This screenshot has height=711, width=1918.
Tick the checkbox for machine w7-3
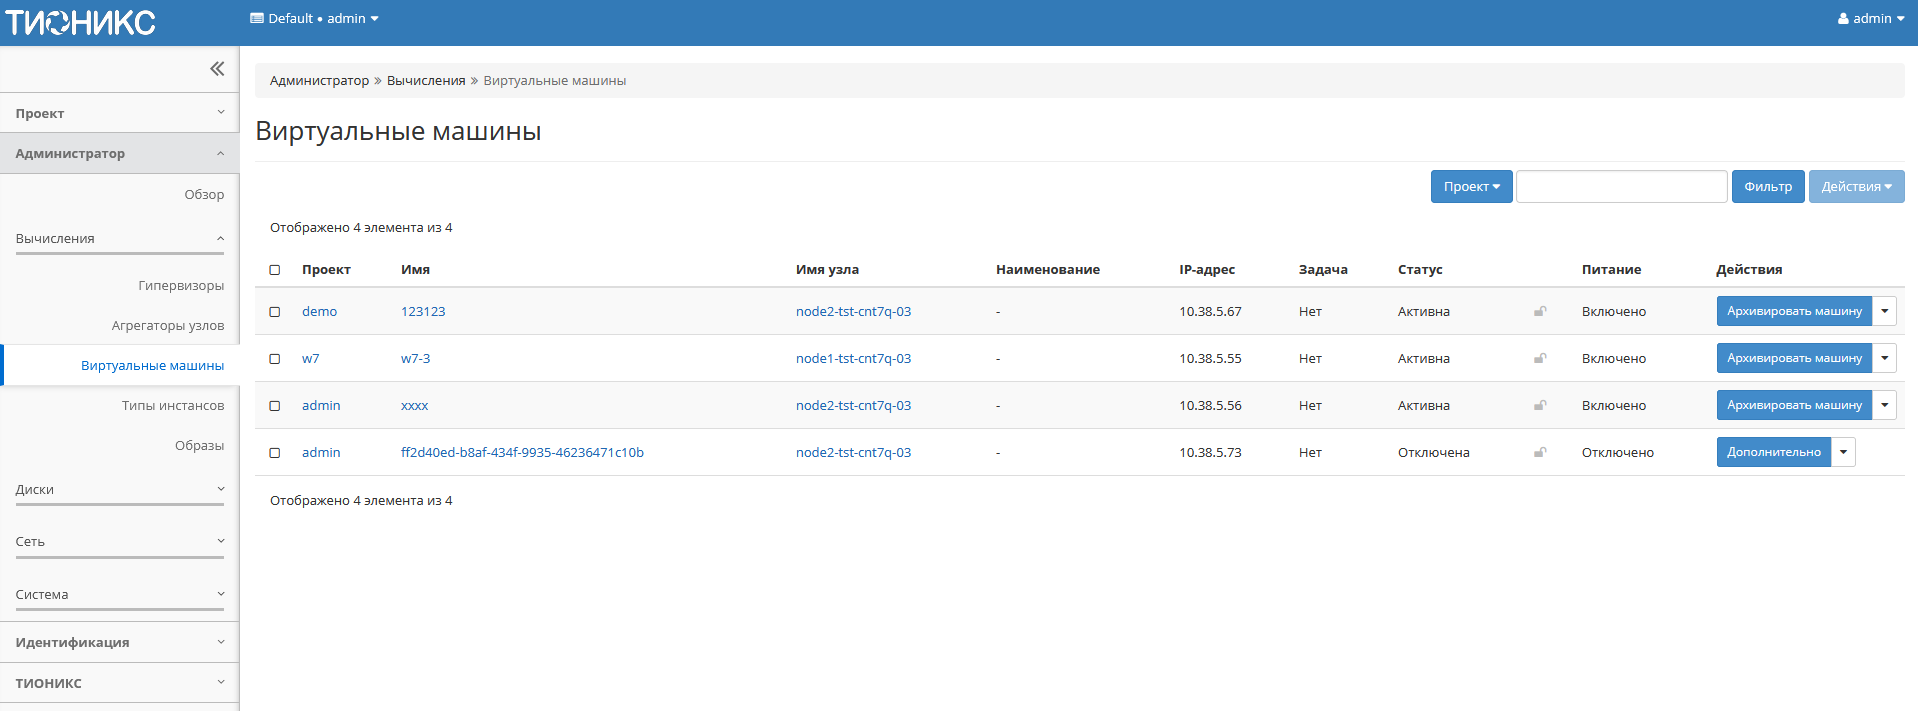point(275,359)
